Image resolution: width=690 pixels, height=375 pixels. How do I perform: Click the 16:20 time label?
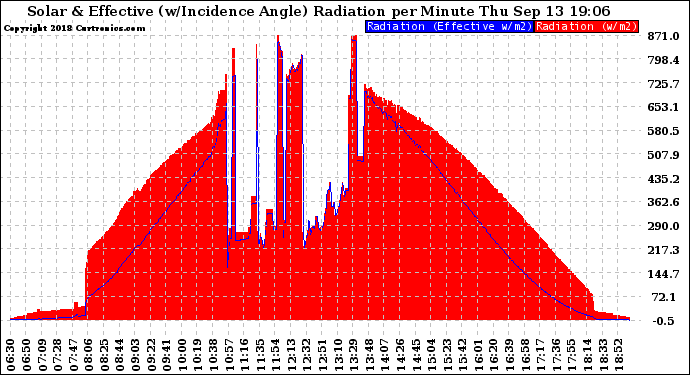pos(494,355)
